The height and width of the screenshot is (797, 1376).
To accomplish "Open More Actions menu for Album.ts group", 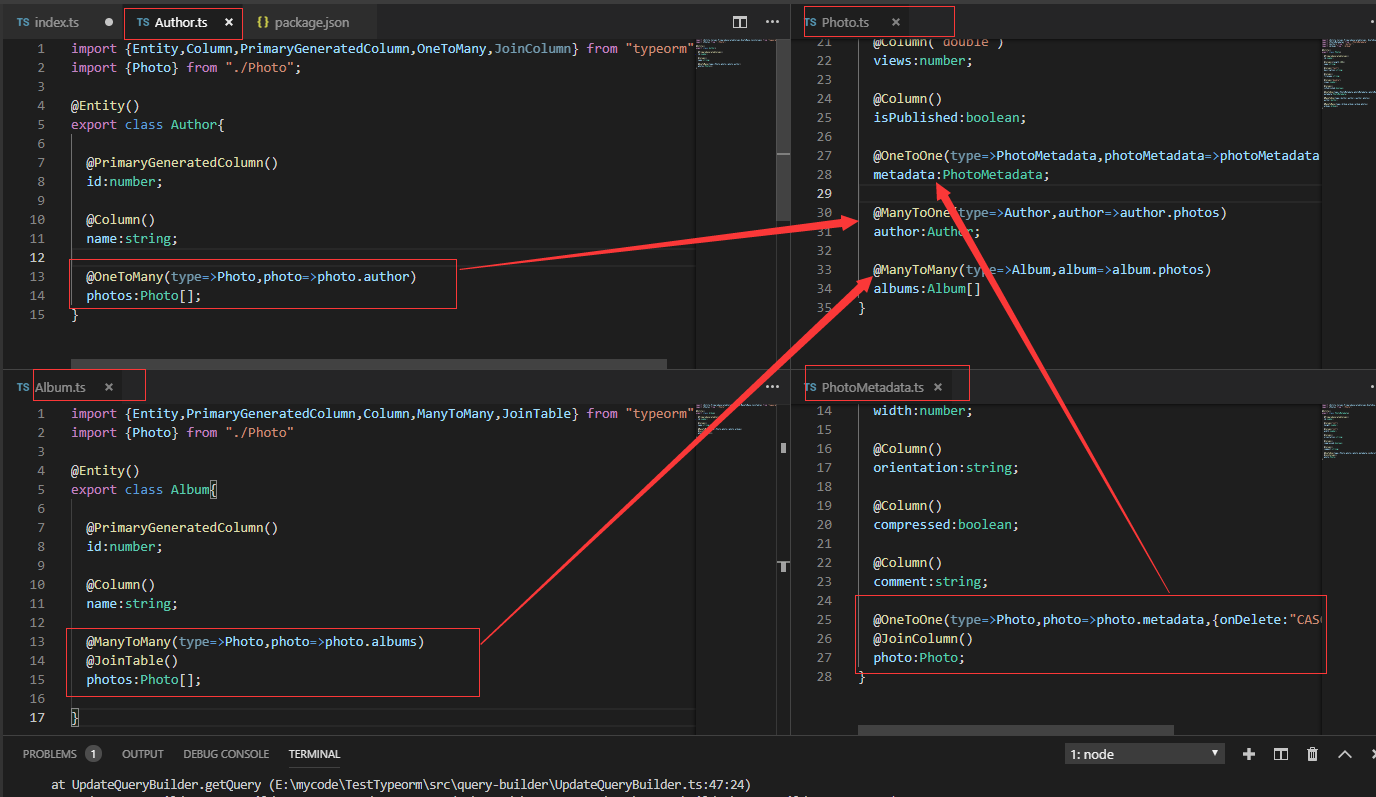I will click(772, 386).
